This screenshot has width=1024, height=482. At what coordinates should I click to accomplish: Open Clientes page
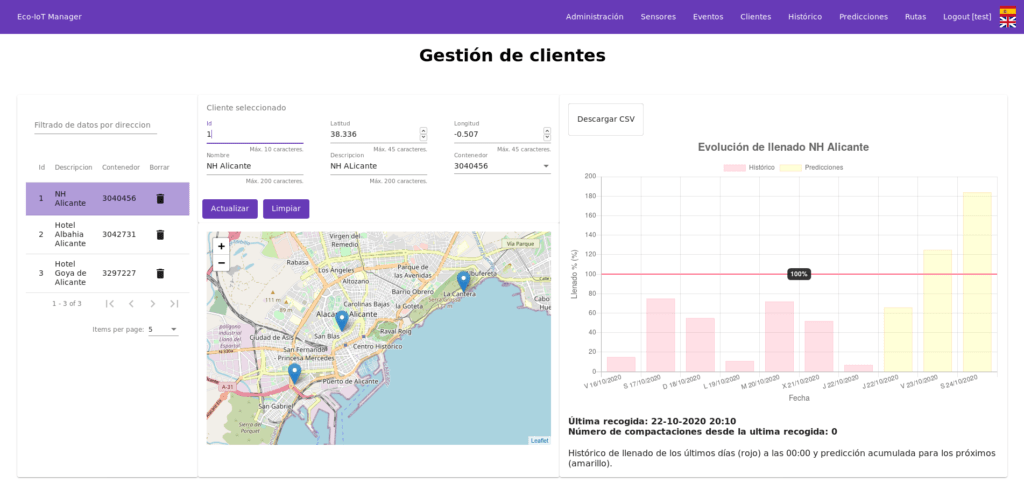[756, 17]
